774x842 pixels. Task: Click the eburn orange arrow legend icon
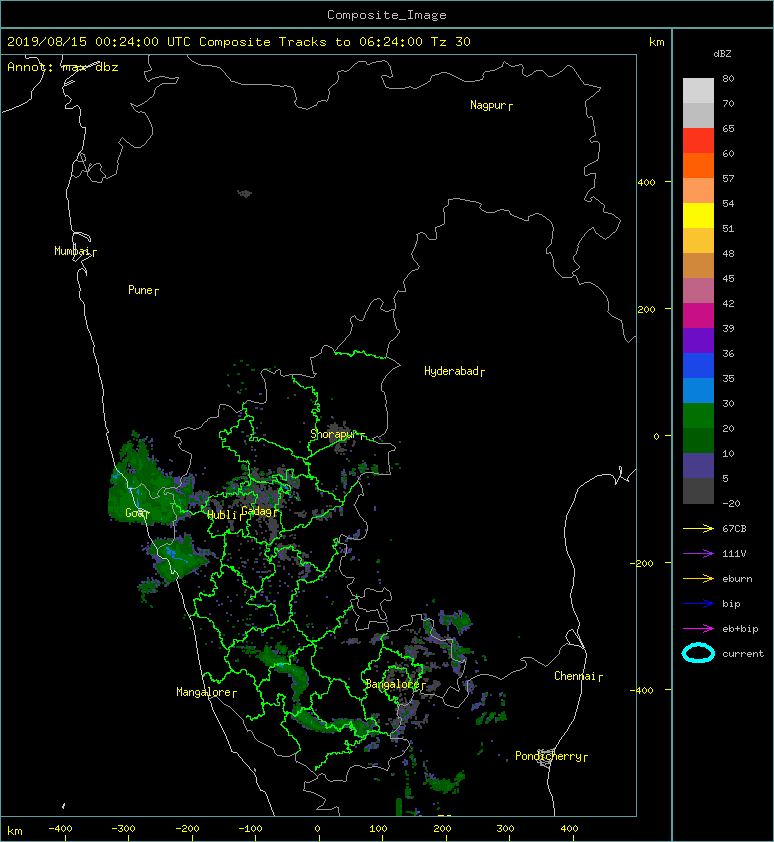698,578
